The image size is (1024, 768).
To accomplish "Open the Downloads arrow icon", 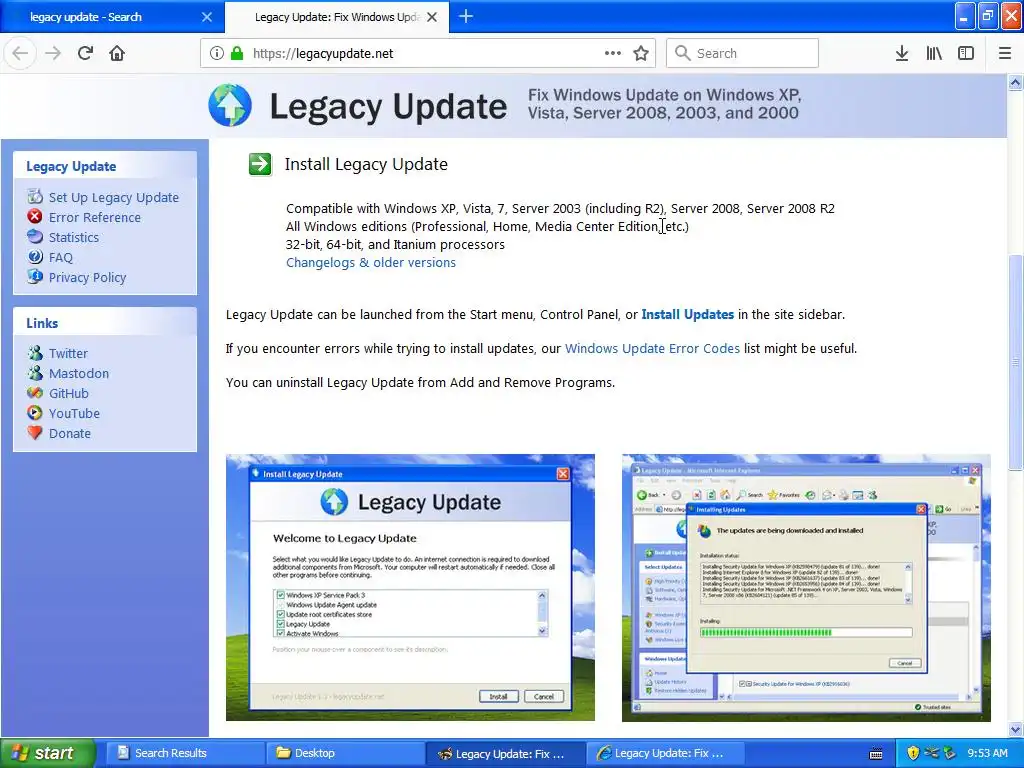I will [x=902, y=53].
